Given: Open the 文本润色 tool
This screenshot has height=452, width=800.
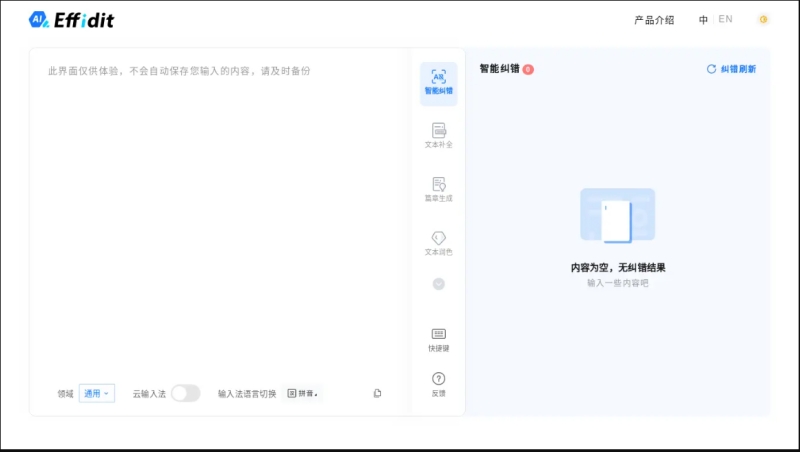Looking at the screenshot, I should pyautogui.click(x=438, y=243).
